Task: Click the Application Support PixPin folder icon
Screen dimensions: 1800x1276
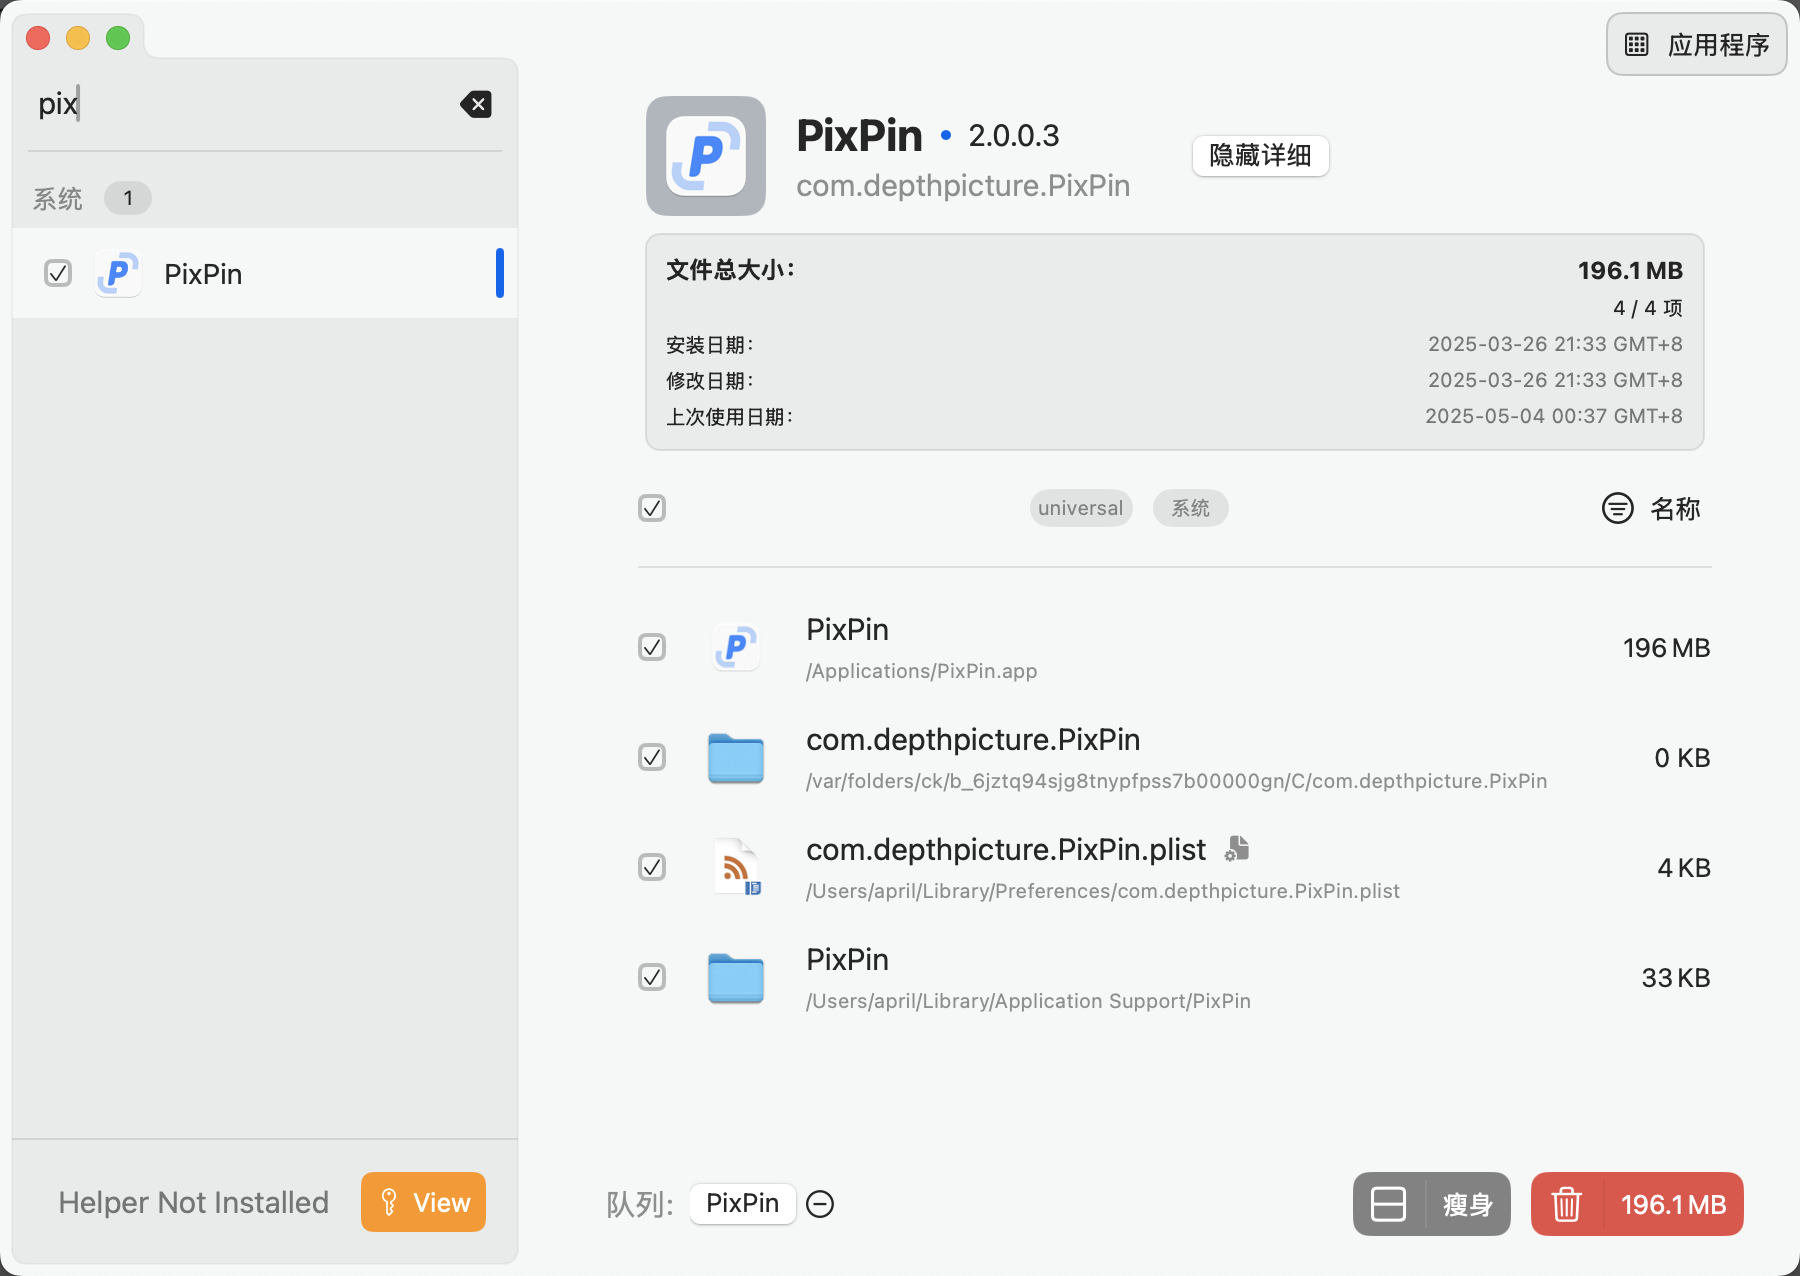Action: [736, 978]
